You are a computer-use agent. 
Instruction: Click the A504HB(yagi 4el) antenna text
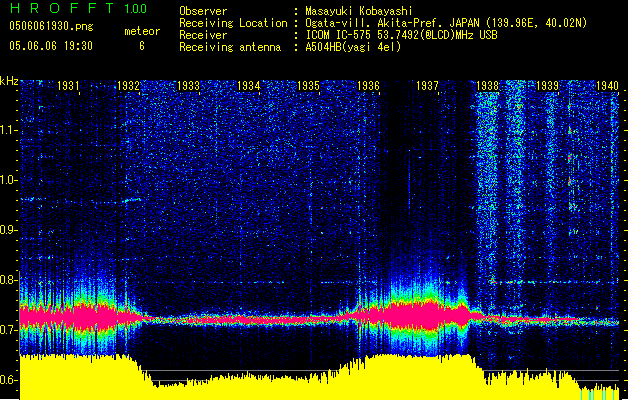353,47
